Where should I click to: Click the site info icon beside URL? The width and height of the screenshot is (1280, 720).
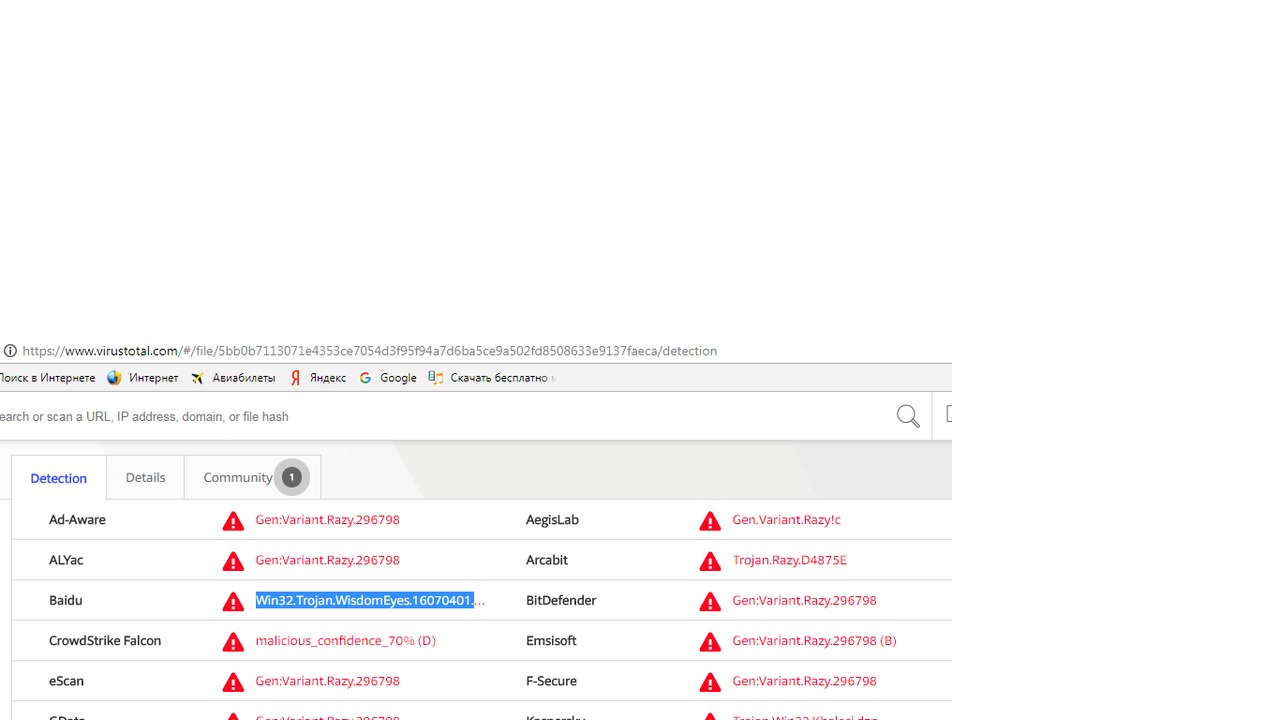10,351
